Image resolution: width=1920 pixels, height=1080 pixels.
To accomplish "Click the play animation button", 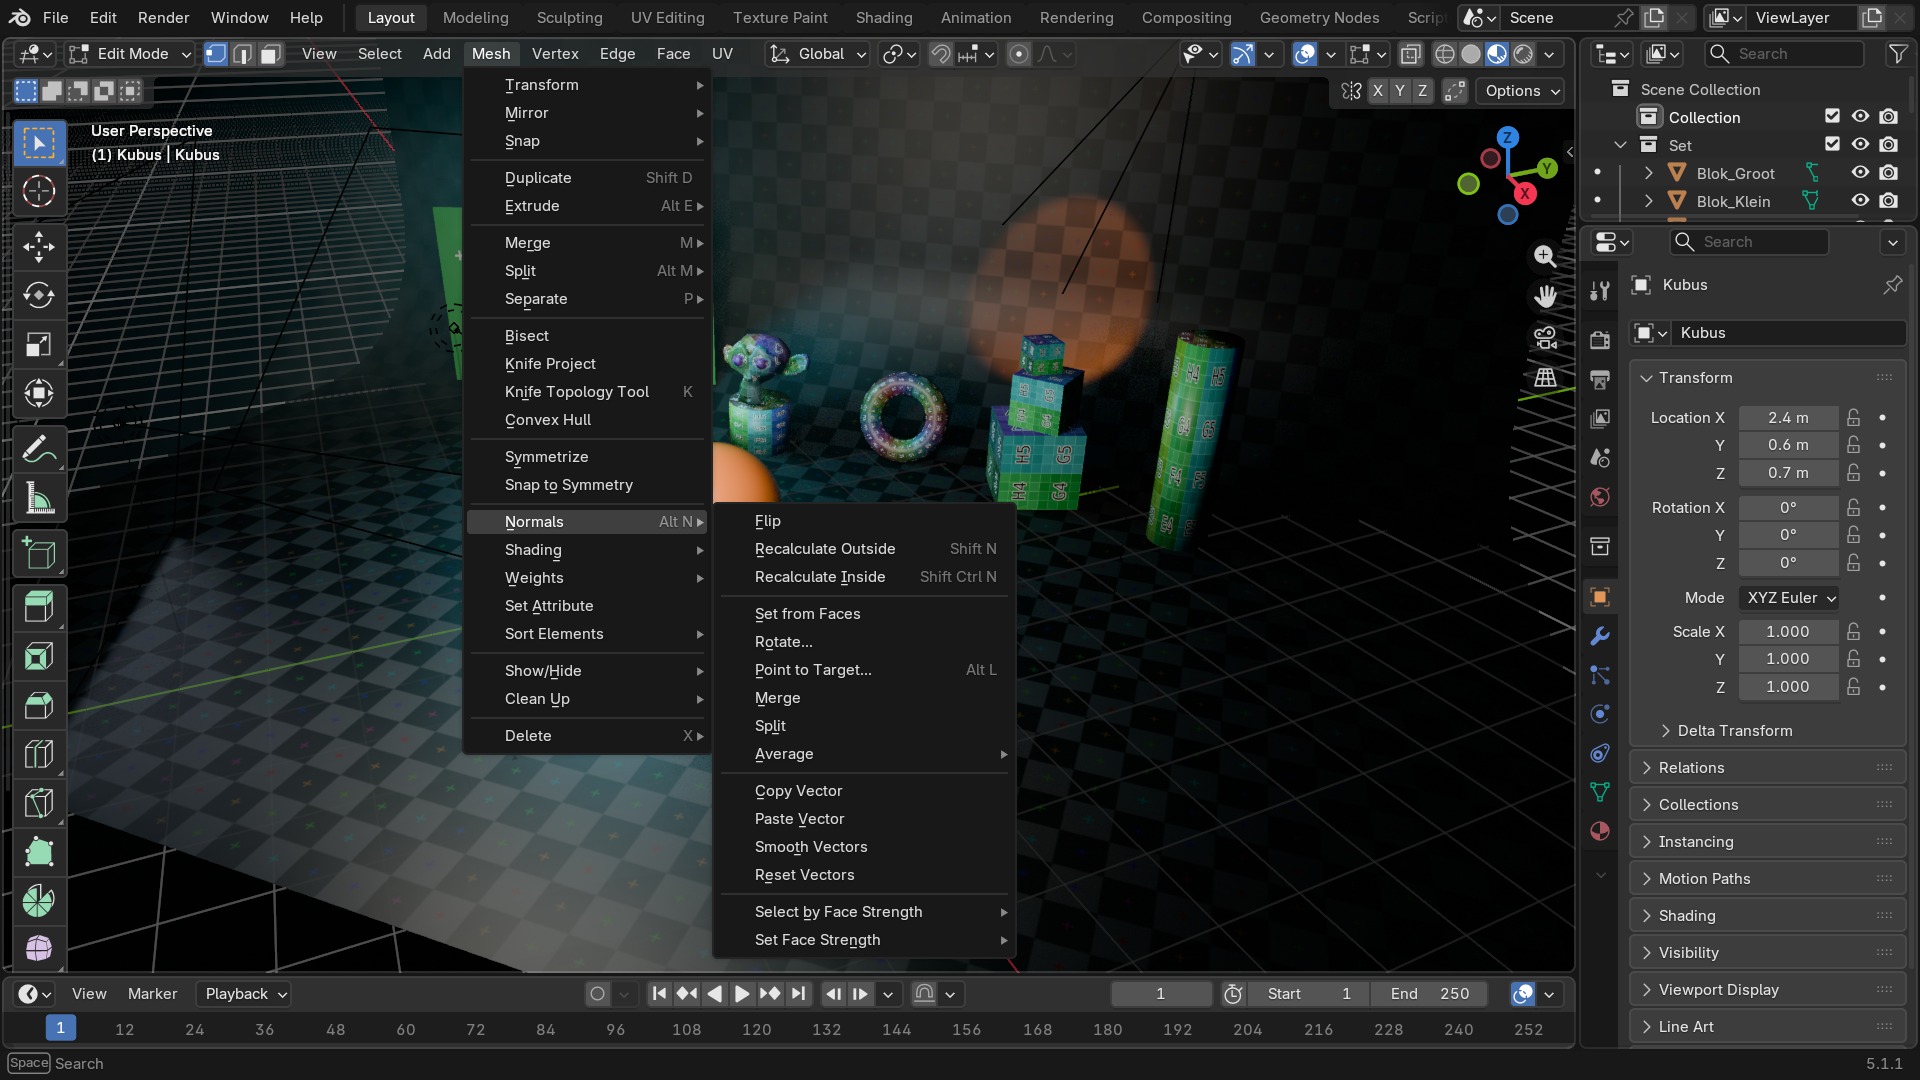I will pyautogui.click(x=741, y=994).
